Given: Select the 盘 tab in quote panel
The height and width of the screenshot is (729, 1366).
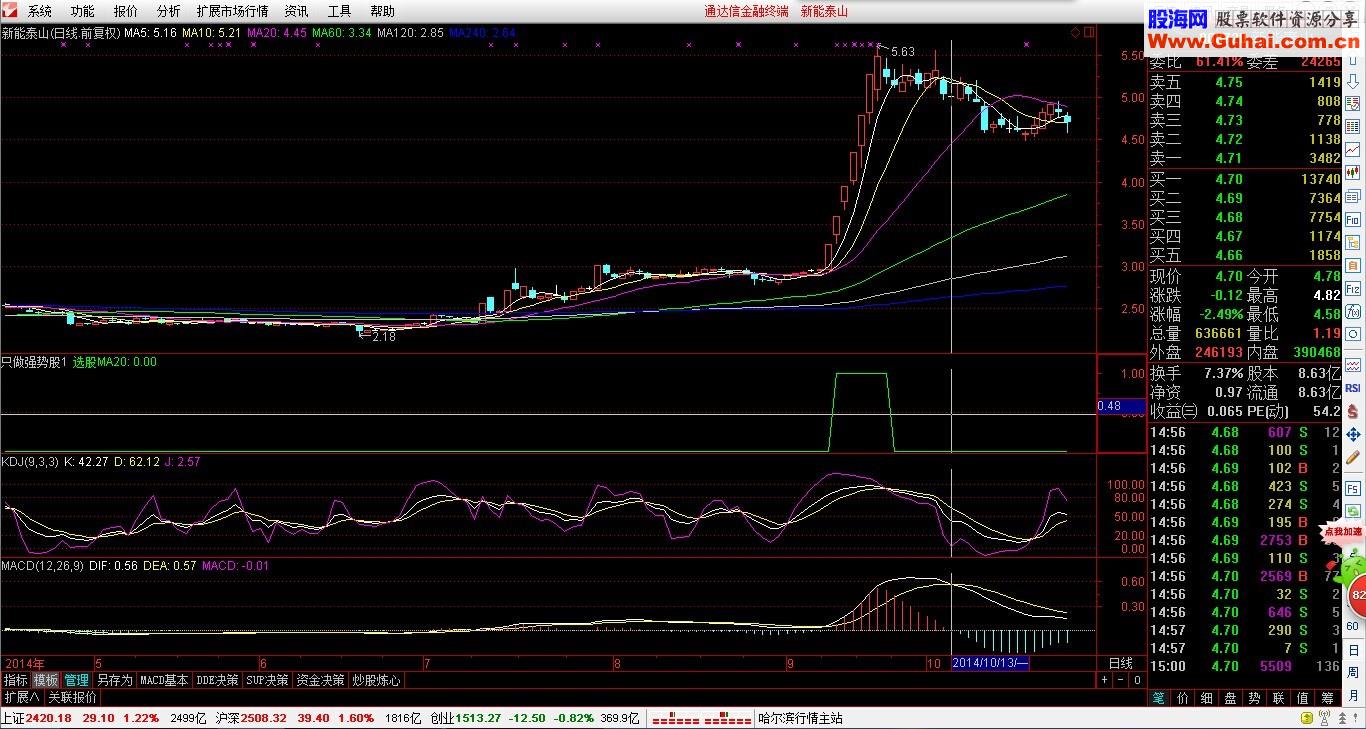Looking at the screenshot, I should click(1231, 698).
